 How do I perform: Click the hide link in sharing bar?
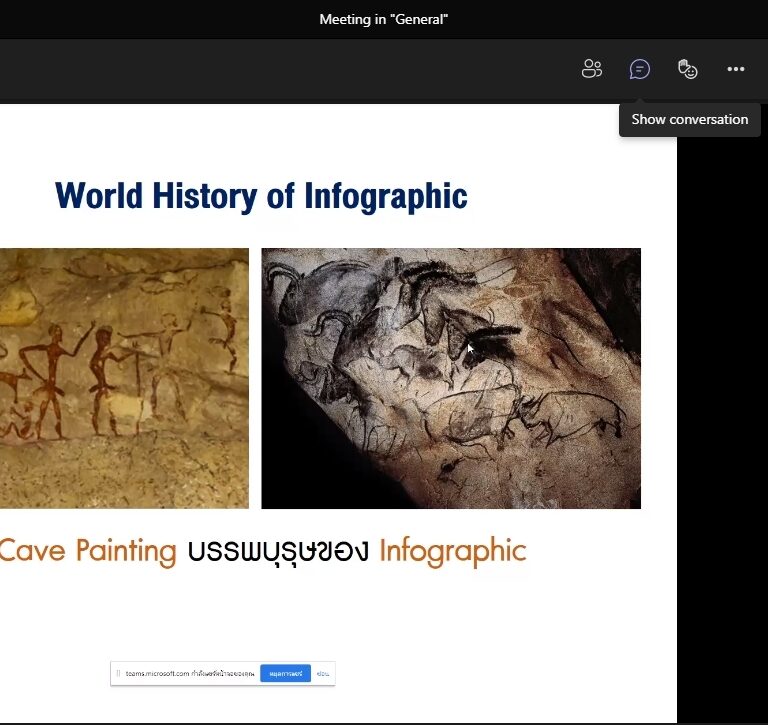[322, 674]
